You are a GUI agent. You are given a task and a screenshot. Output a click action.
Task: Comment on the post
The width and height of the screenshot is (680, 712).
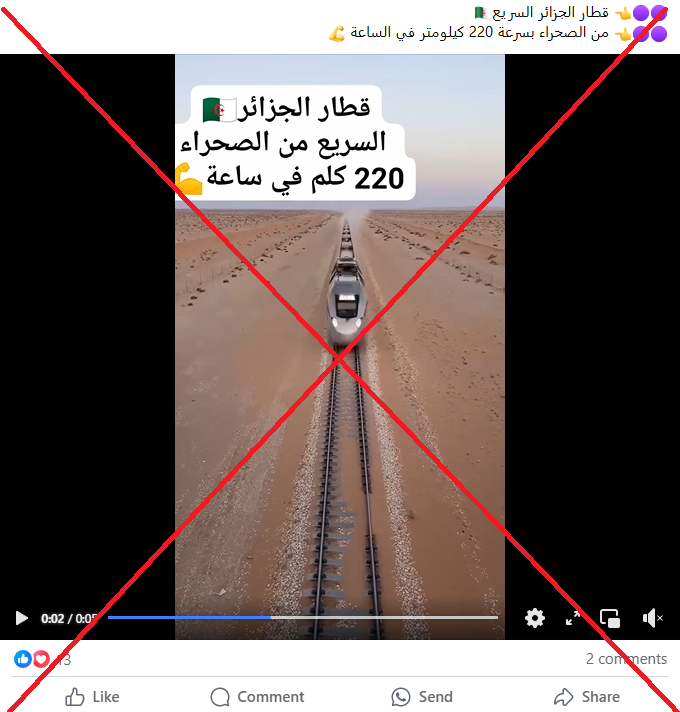coord(257,697)
